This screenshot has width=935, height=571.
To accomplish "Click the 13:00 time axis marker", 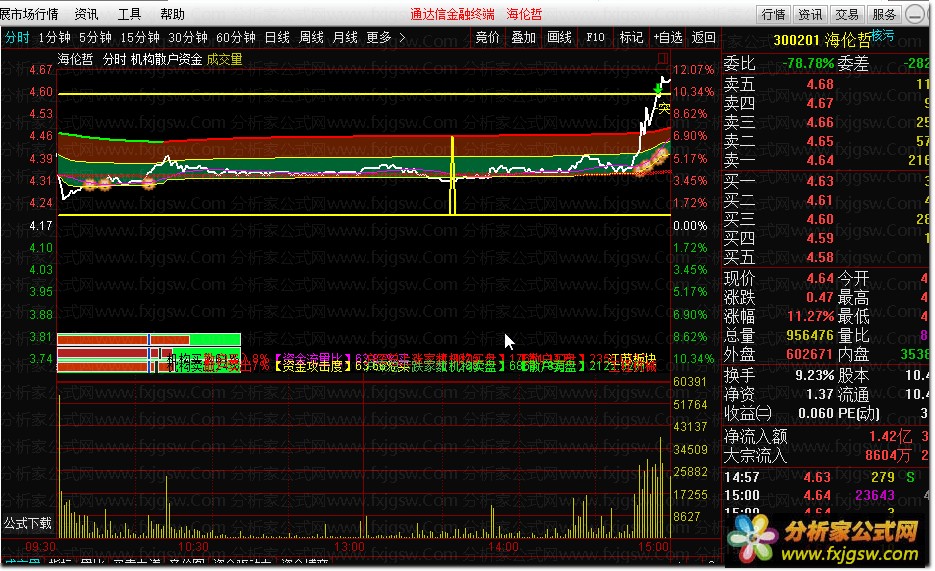I will 349,547.
